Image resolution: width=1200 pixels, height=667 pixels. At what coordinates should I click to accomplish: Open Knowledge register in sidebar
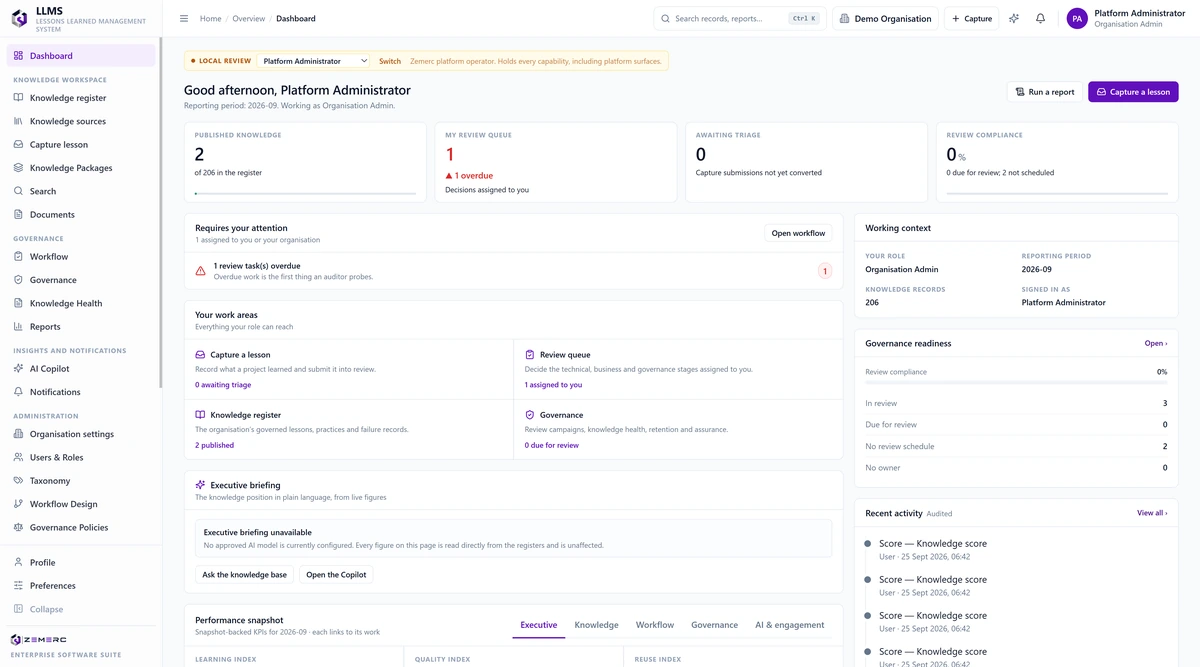click(80, 98)
